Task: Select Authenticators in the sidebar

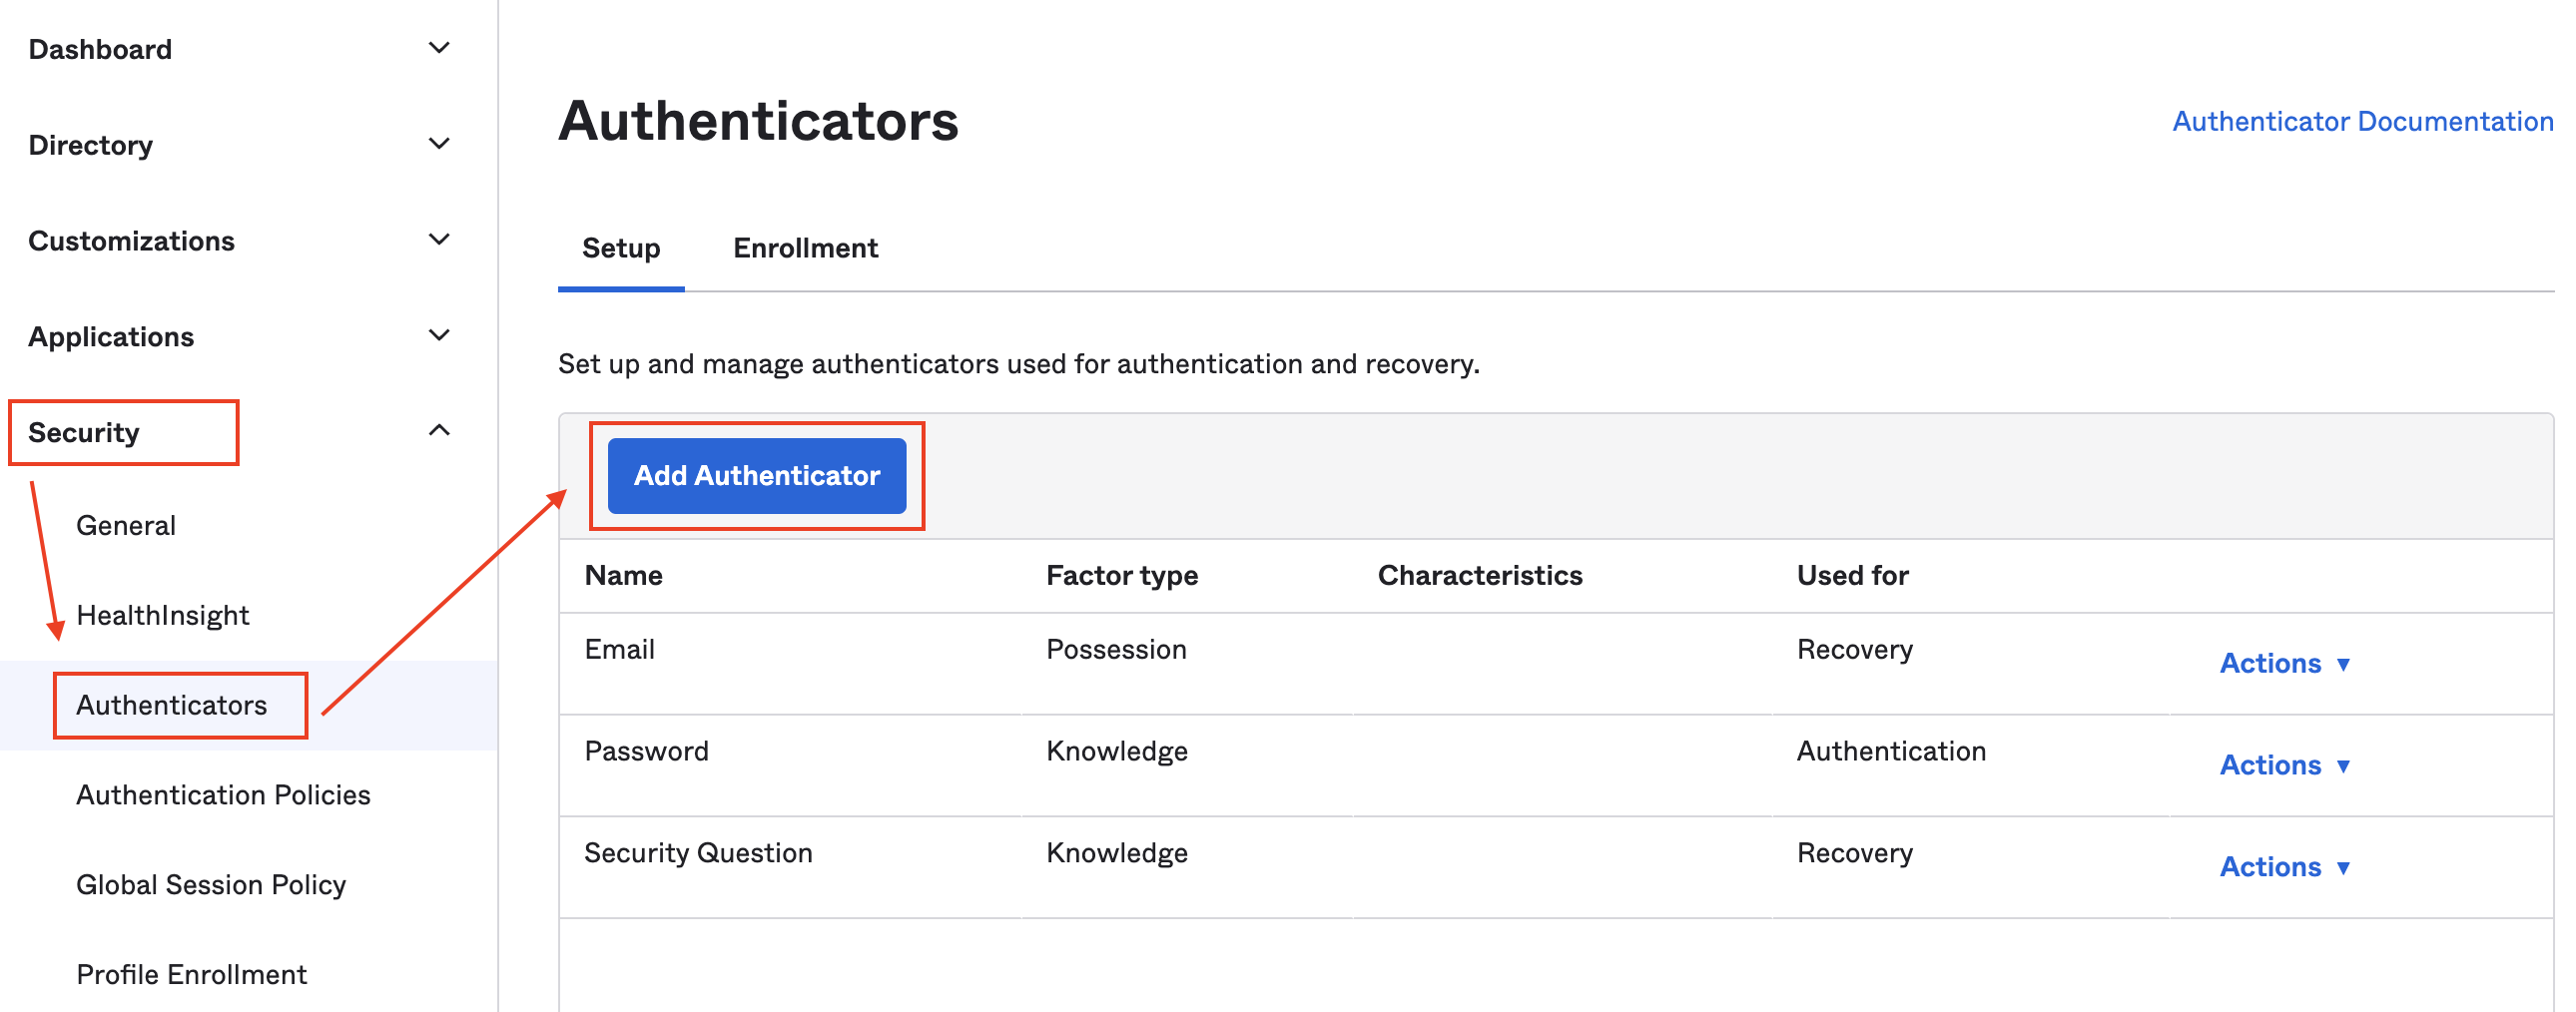Action: click(171, 705)
